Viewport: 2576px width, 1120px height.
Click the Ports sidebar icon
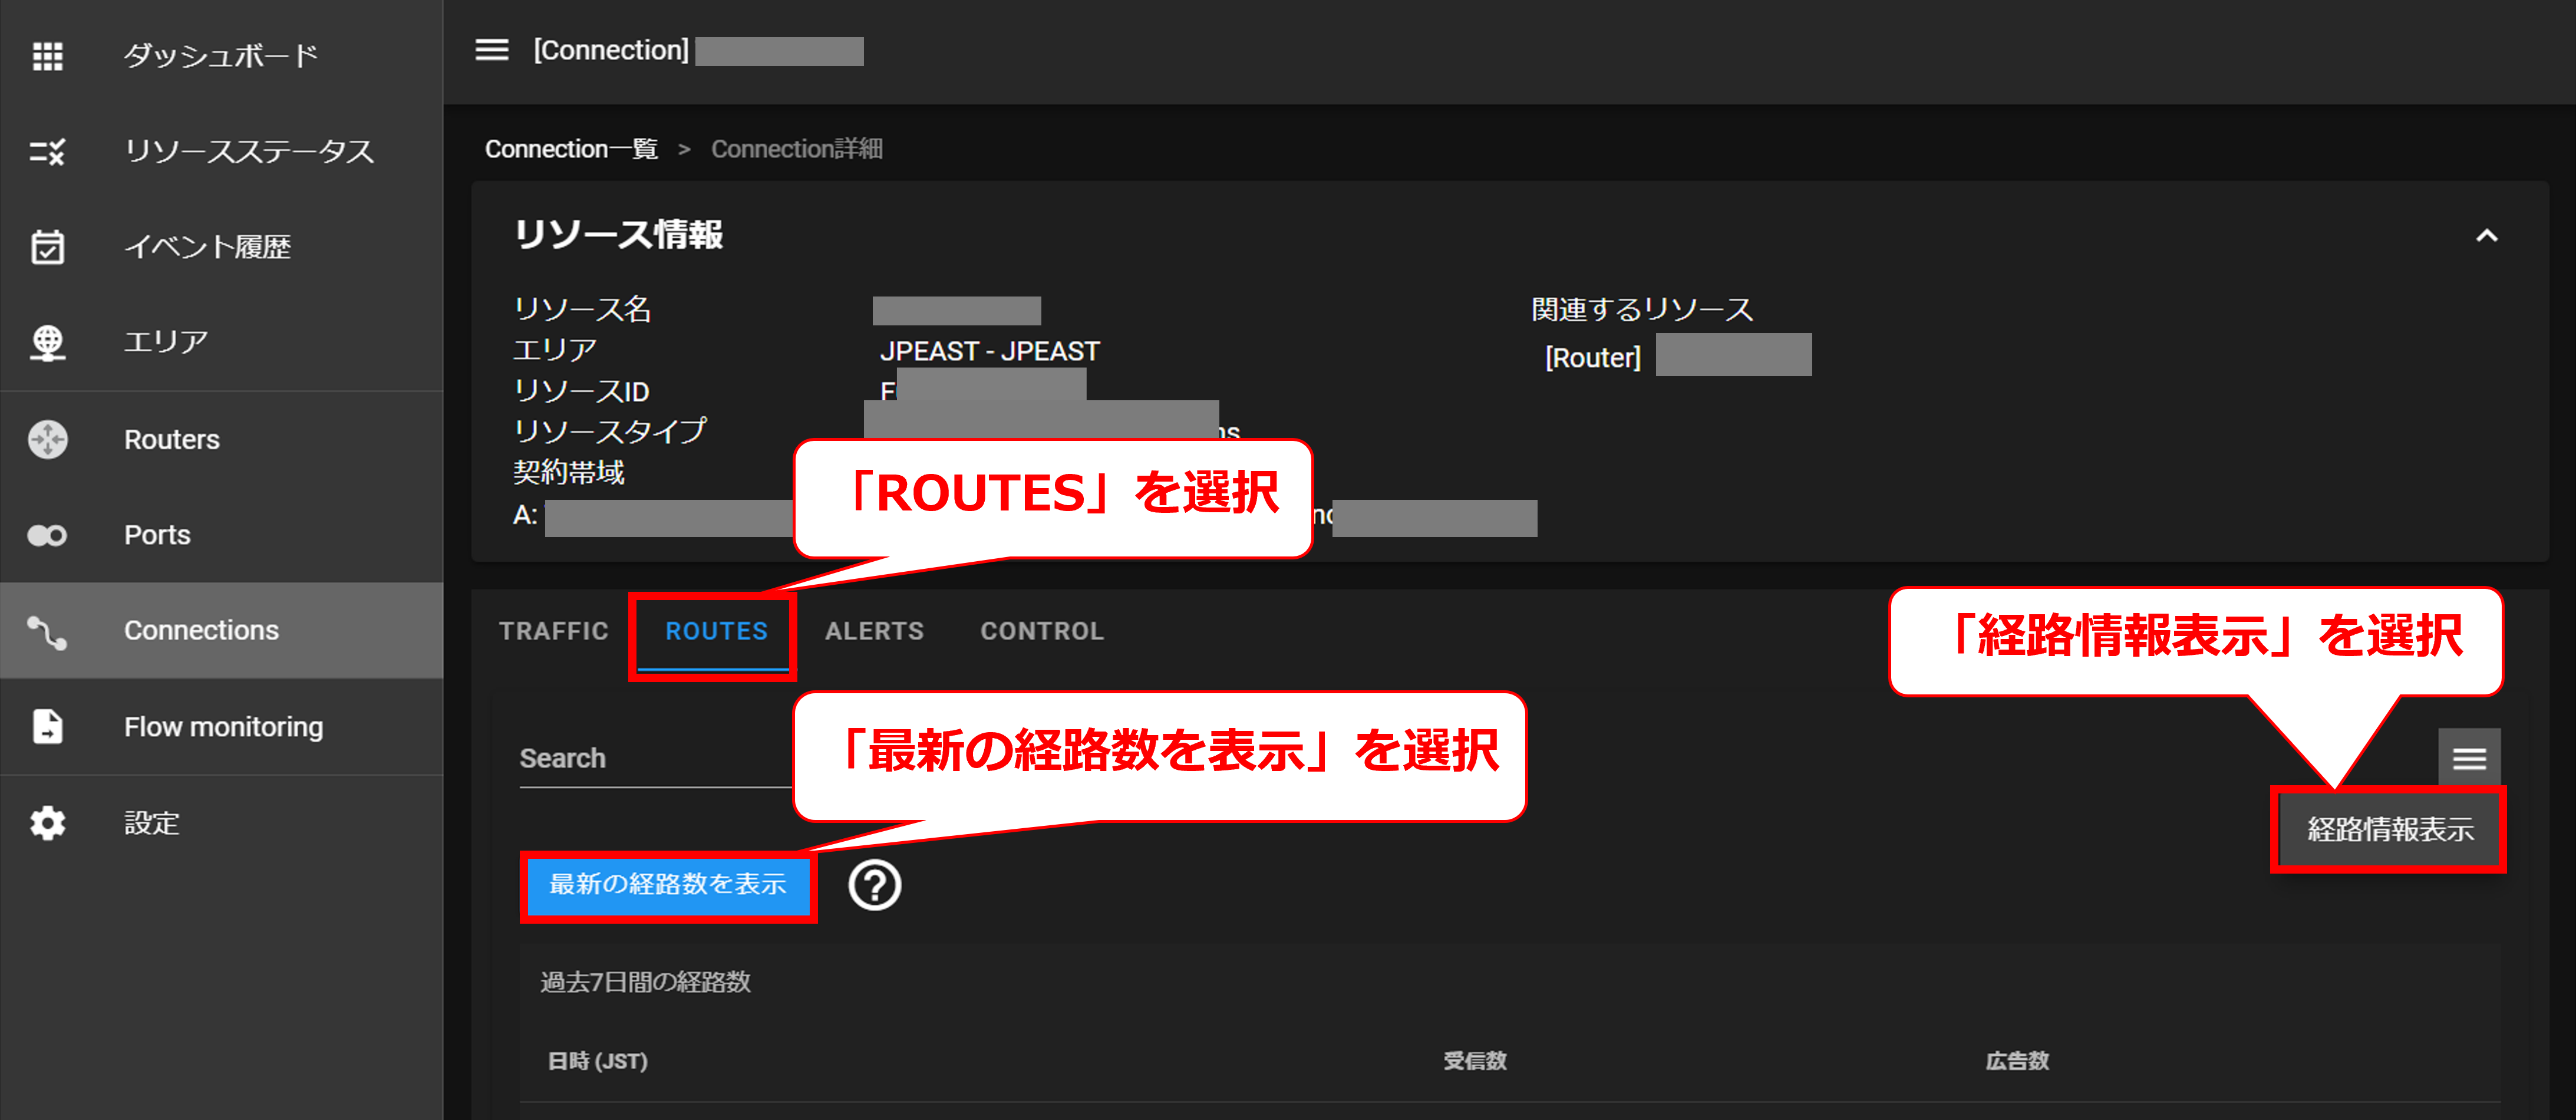47,535
